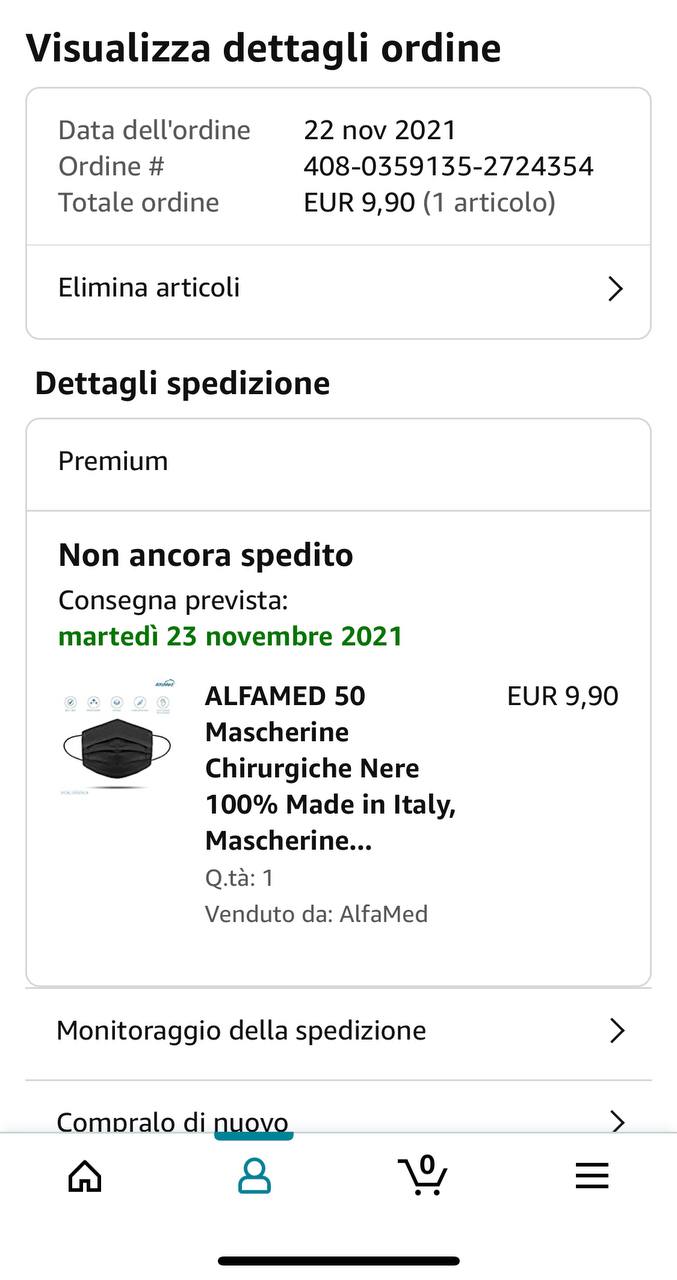The image size is (677, 1280).
Task: Tap chevron beside Compralo di nuovo
Action: [x=616, y=1121]
